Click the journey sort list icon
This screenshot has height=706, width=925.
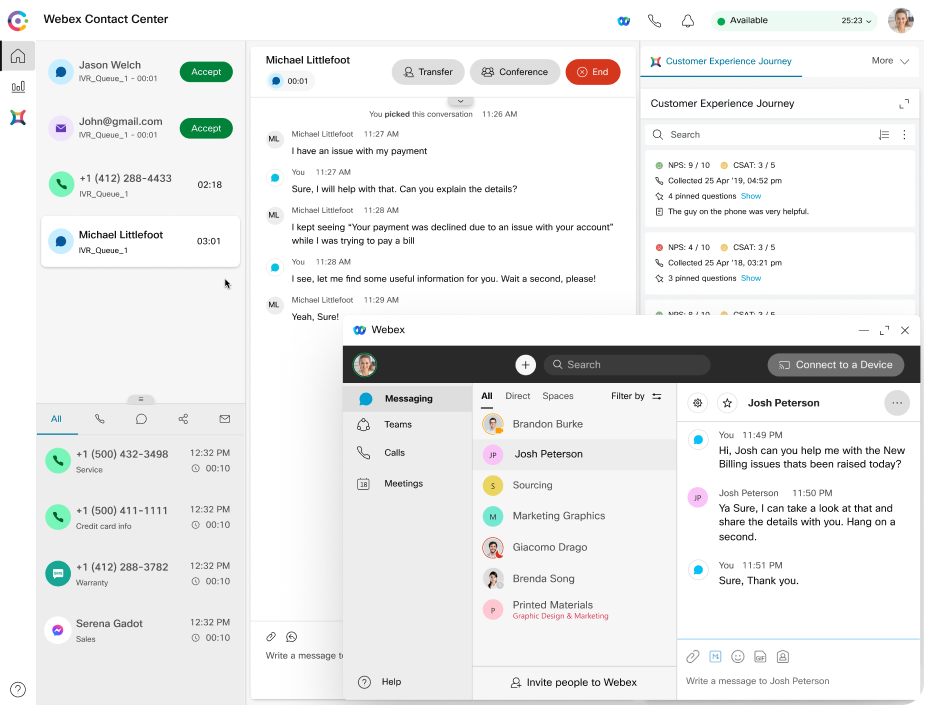pyautogui.click(x=884, y=135)
